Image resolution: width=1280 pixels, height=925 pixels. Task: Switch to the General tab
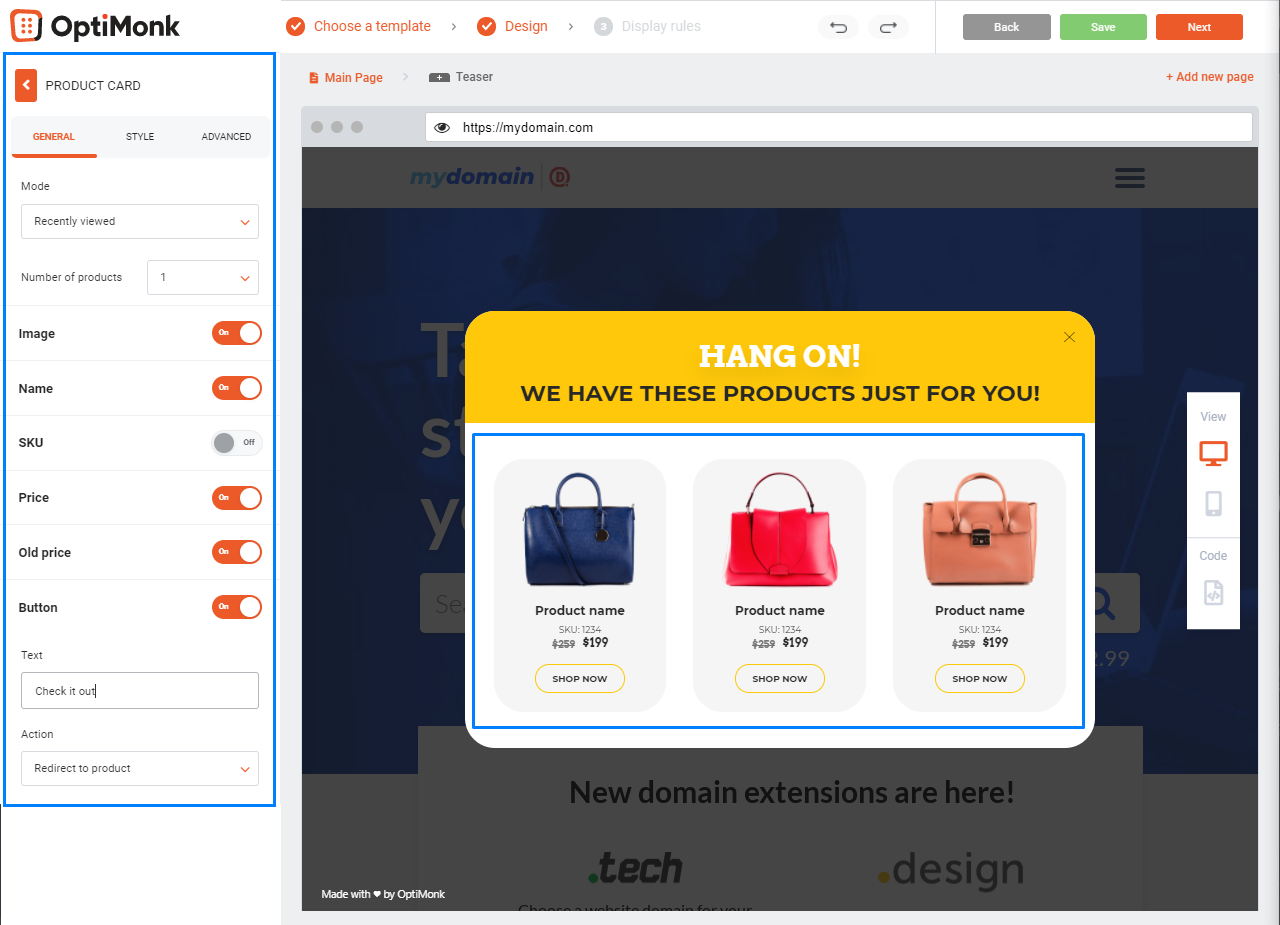[54, 137]
